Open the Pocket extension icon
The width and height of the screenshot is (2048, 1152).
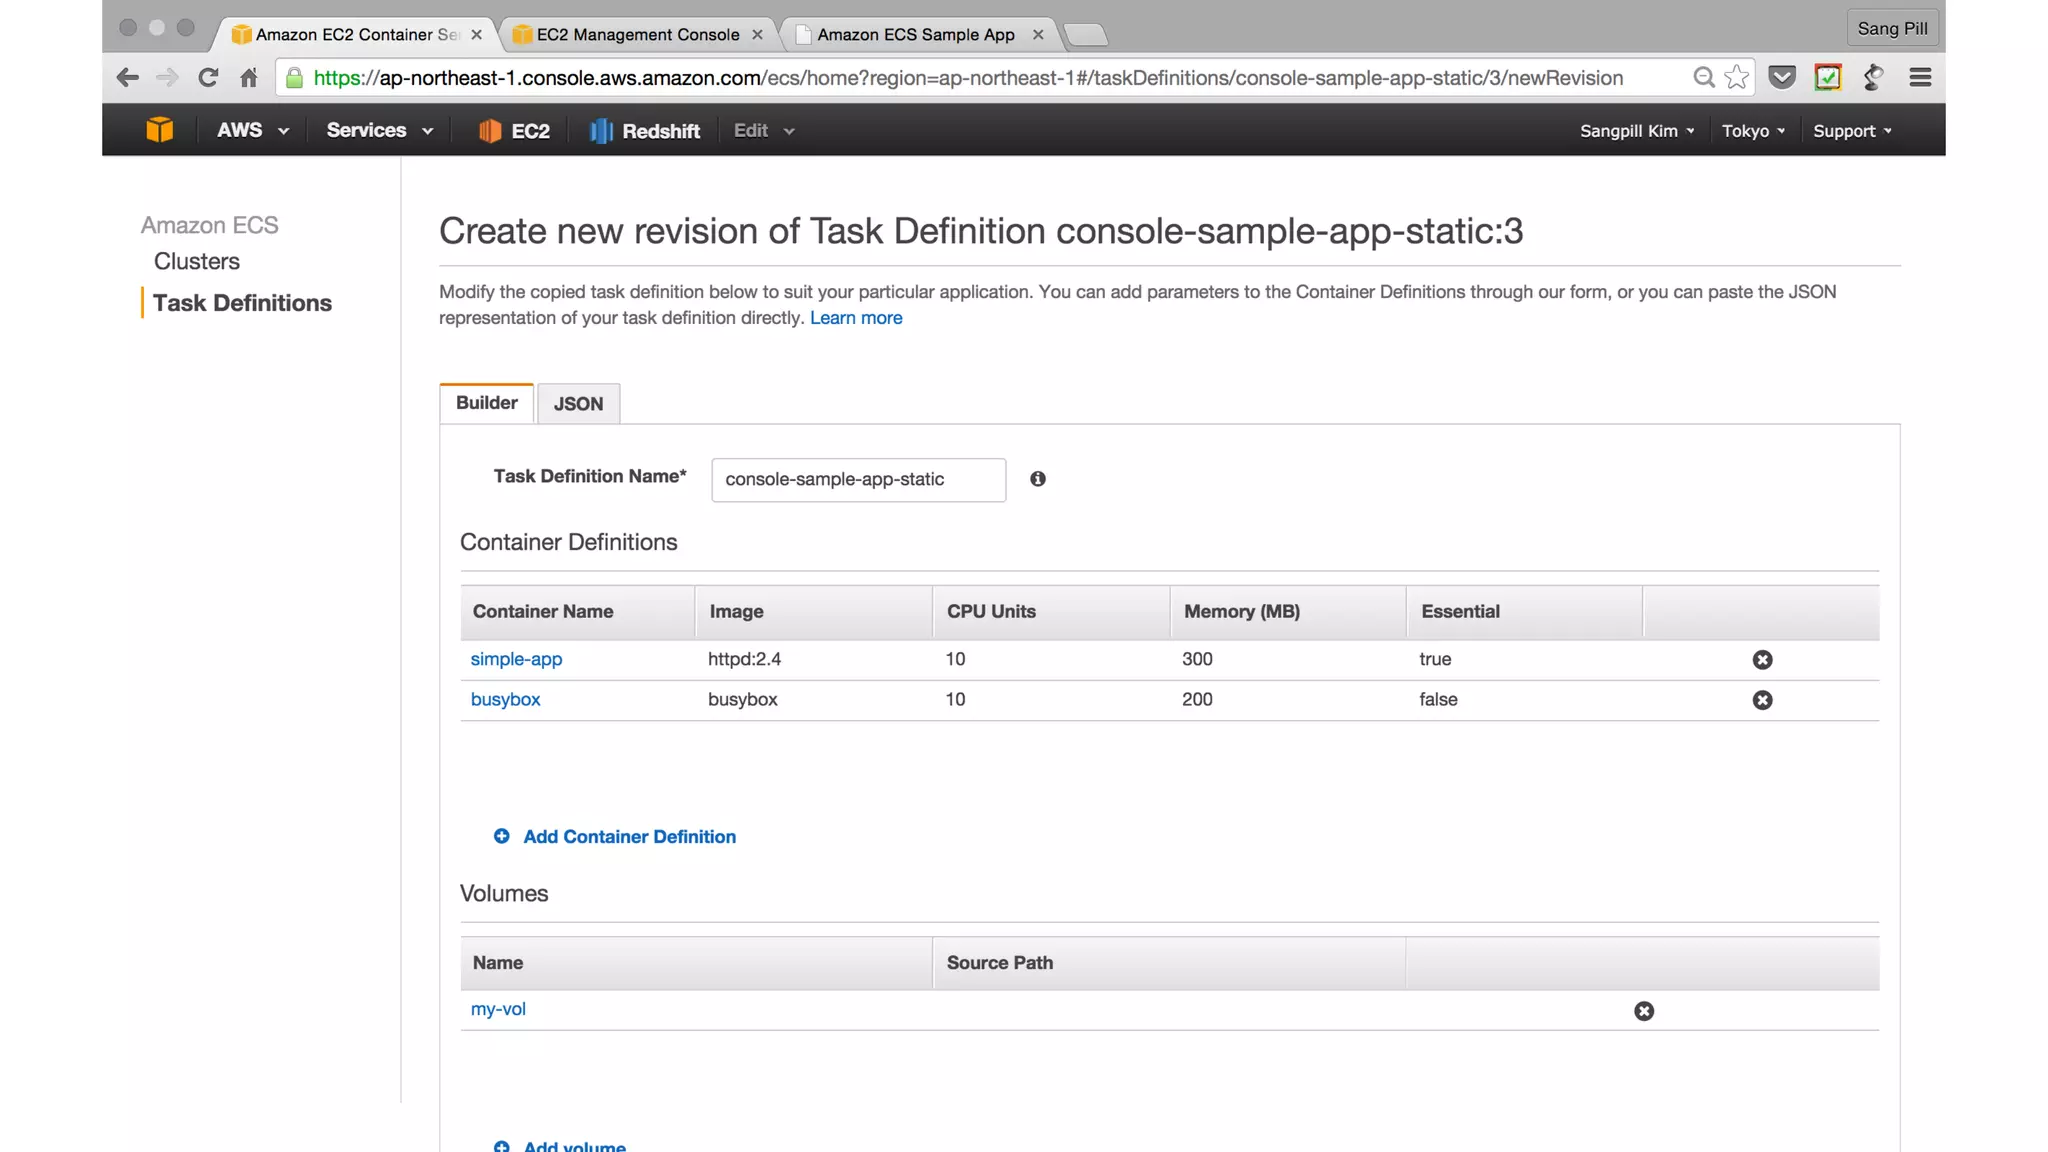(1781, 78)
